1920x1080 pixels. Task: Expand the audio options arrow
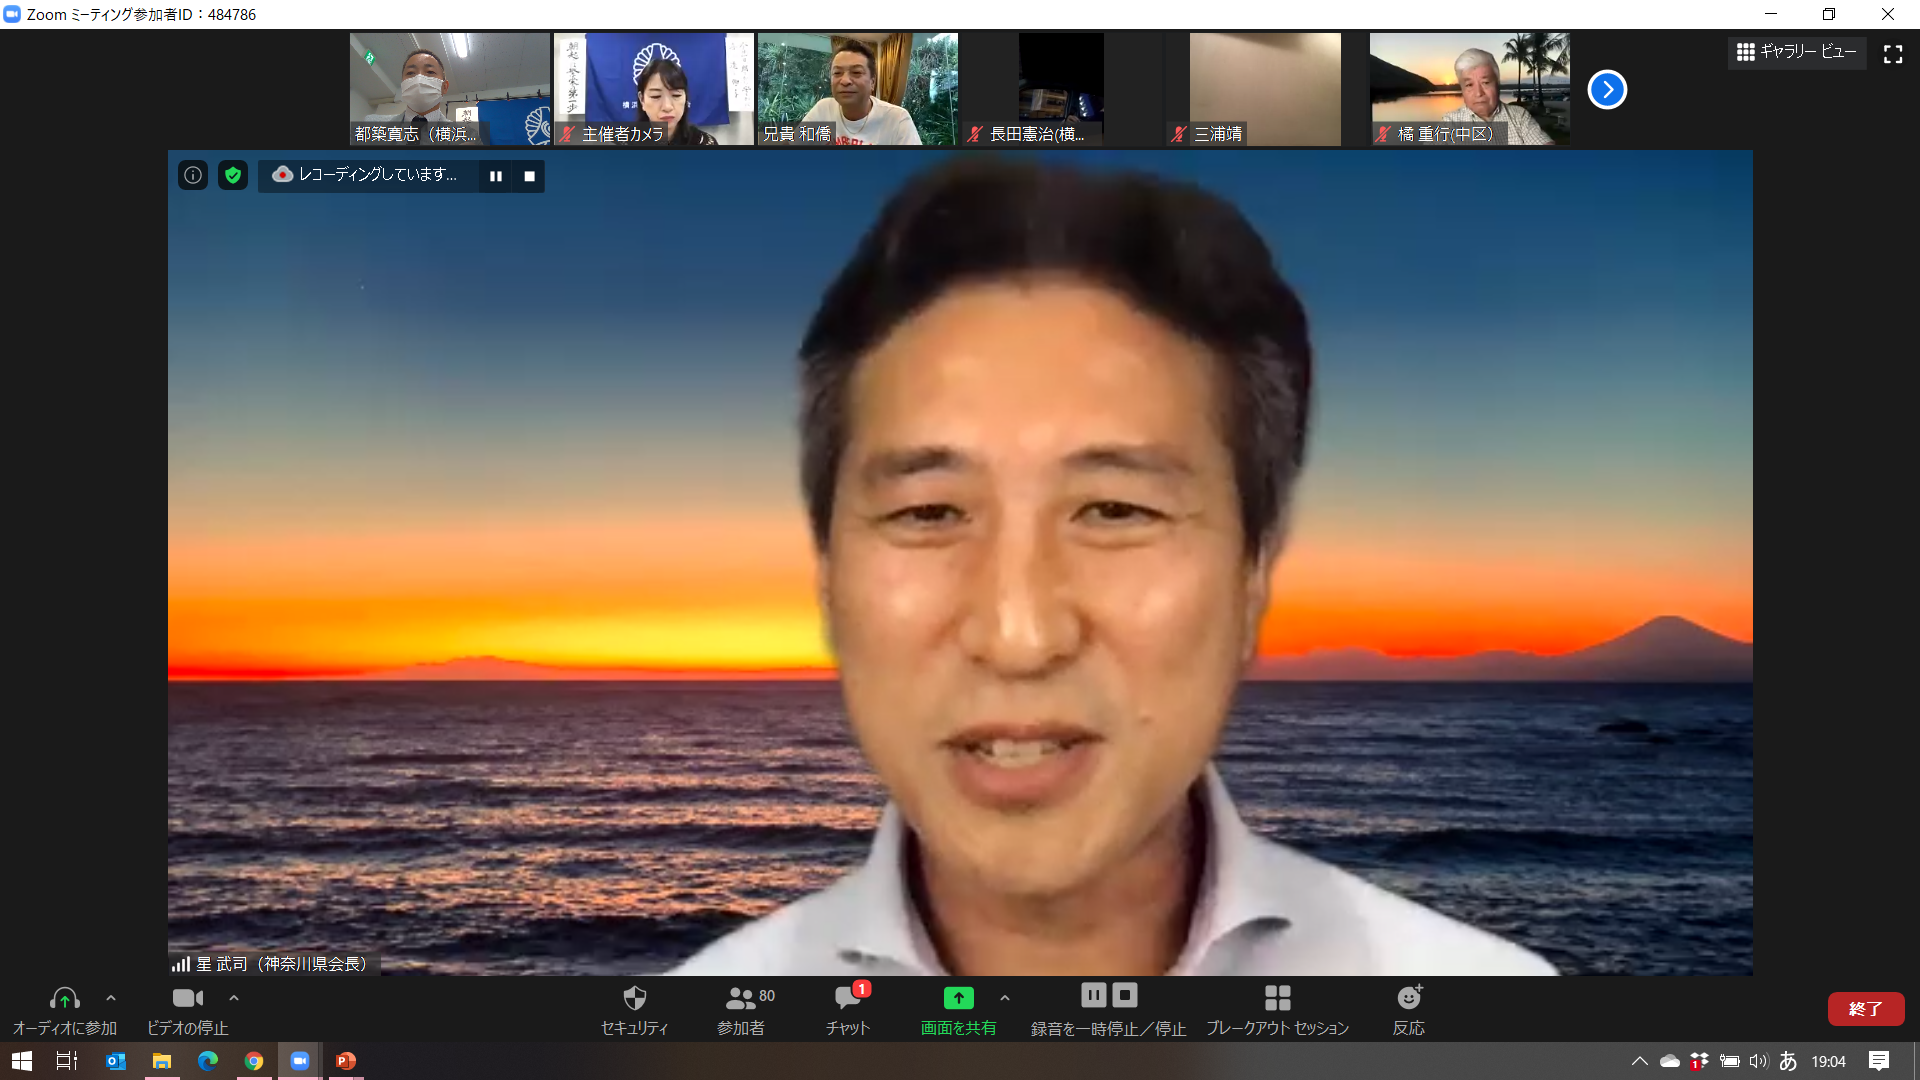coord(111,998)
